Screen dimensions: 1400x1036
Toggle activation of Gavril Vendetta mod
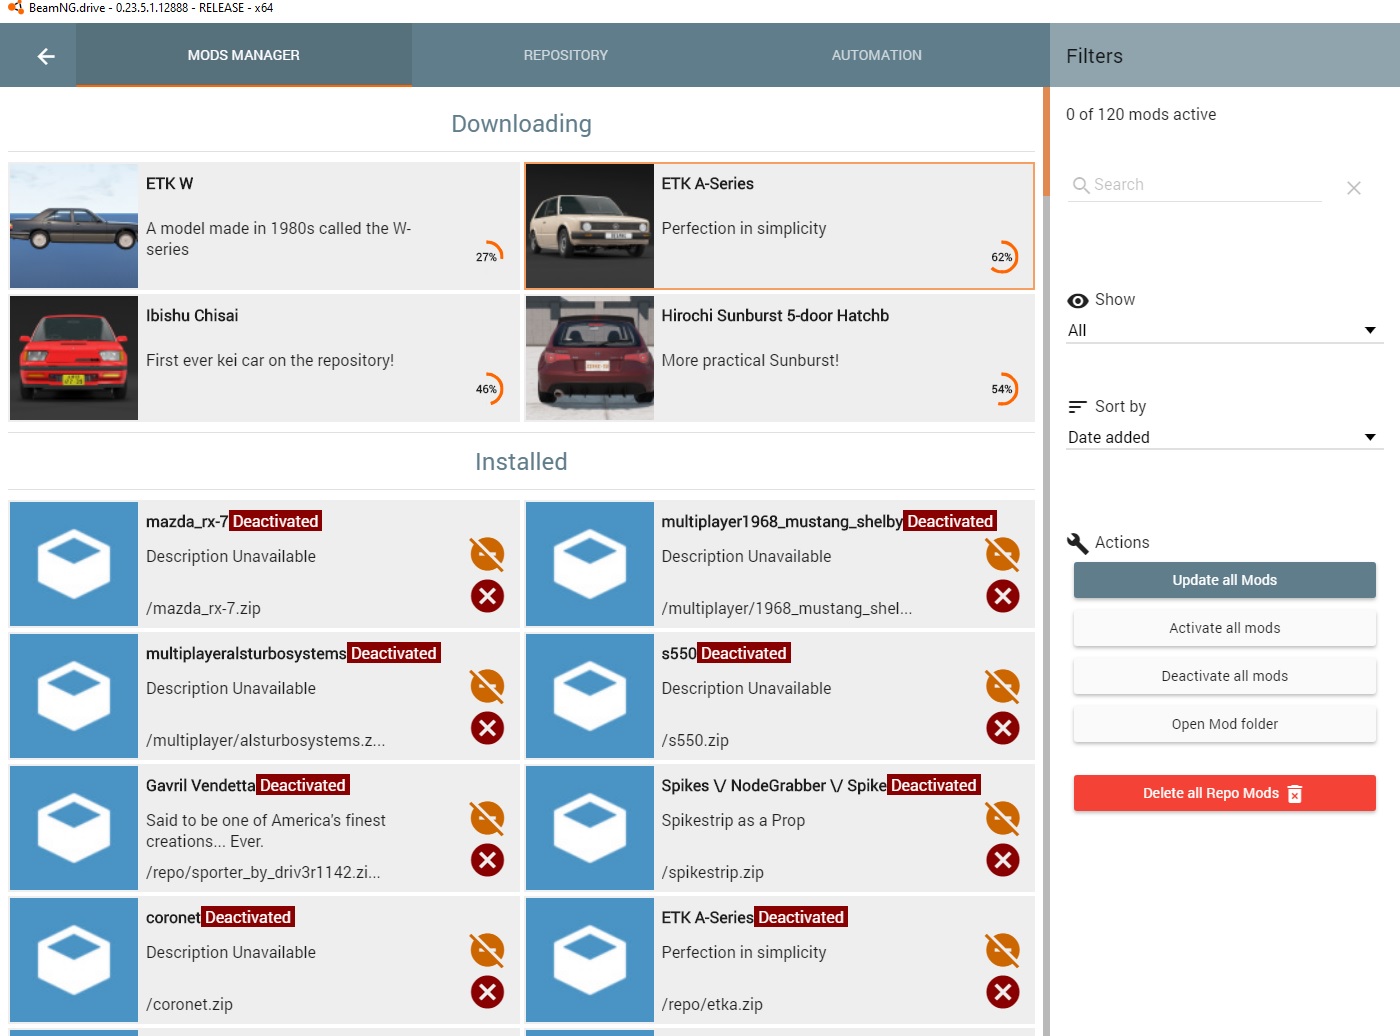click(x=487, y=817)
